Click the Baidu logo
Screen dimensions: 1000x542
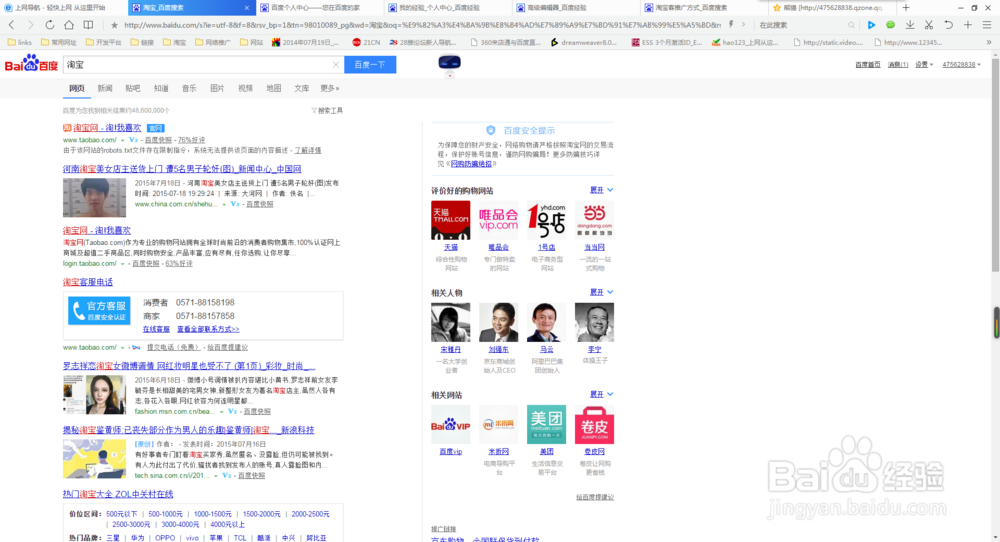click(x=31, y=64)
